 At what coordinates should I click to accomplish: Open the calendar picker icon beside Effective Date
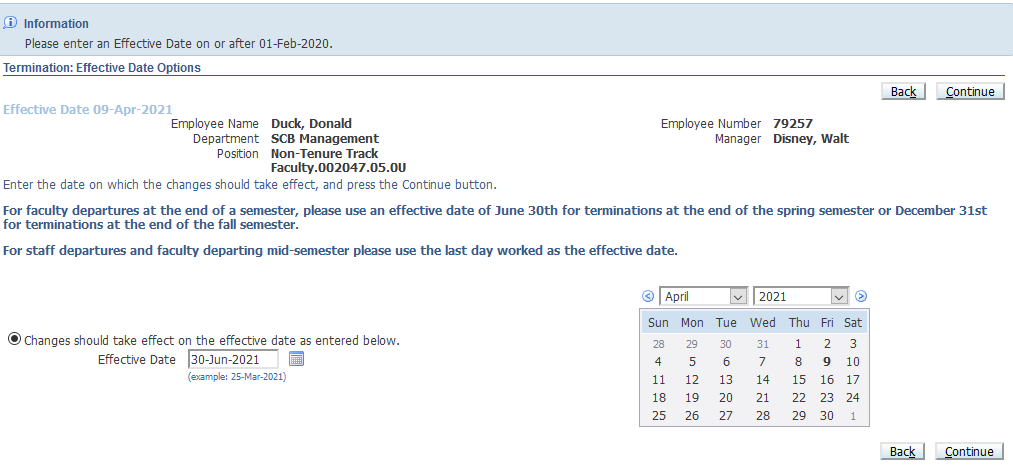click(296, 359)
